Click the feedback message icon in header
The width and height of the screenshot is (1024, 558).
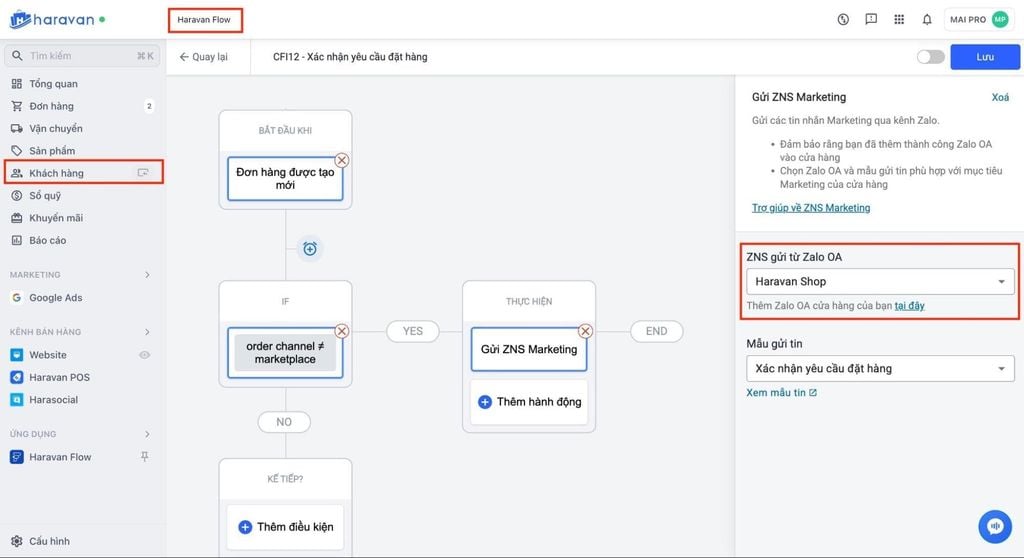(x=871, y=19)
